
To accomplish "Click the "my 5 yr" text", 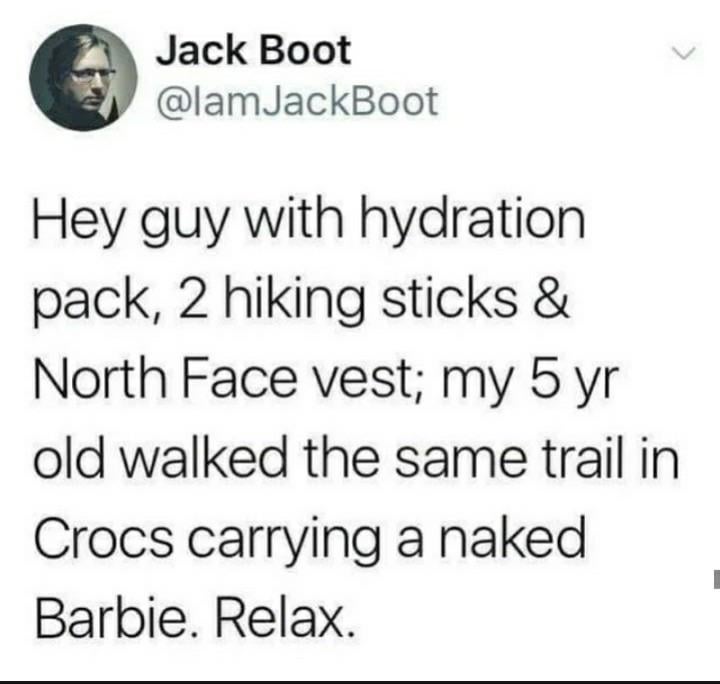I will pos(527,383).
